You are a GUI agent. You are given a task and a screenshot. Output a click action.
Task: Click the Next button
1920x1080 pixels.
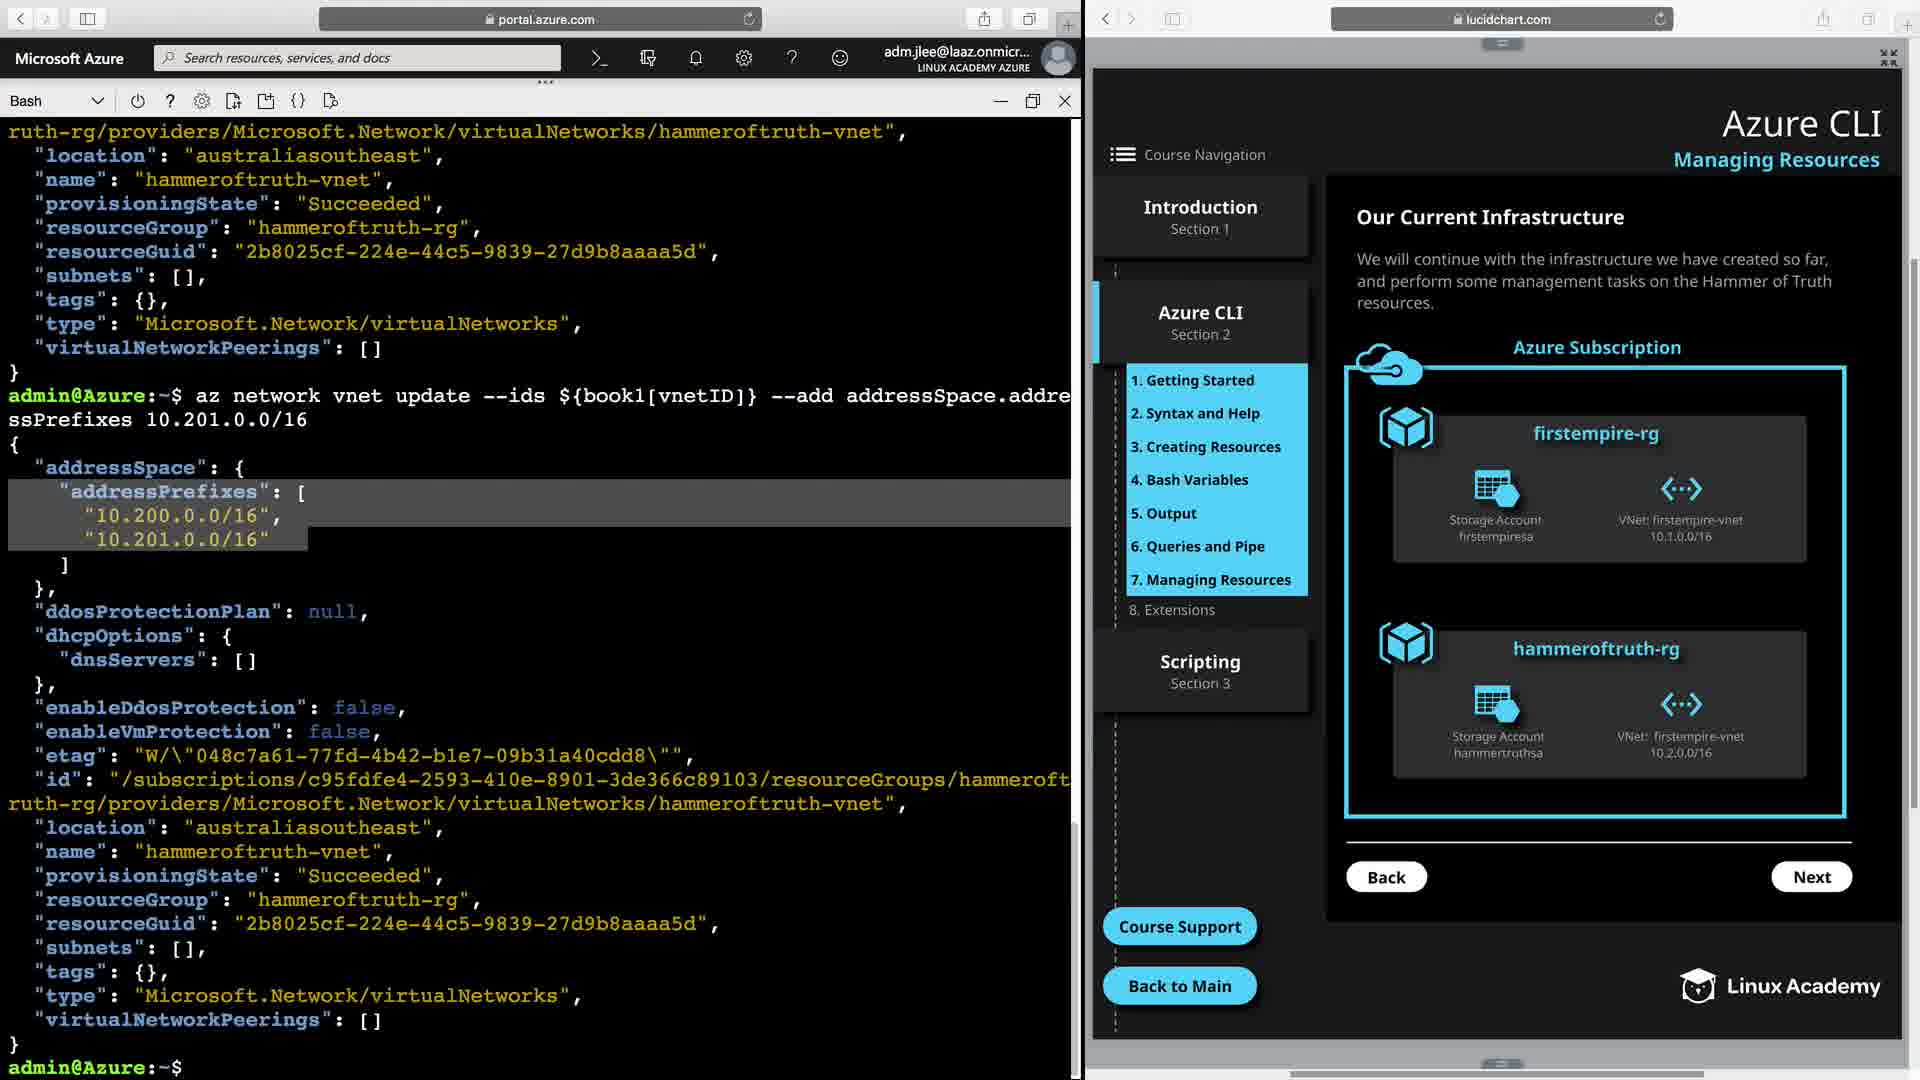1811,877
